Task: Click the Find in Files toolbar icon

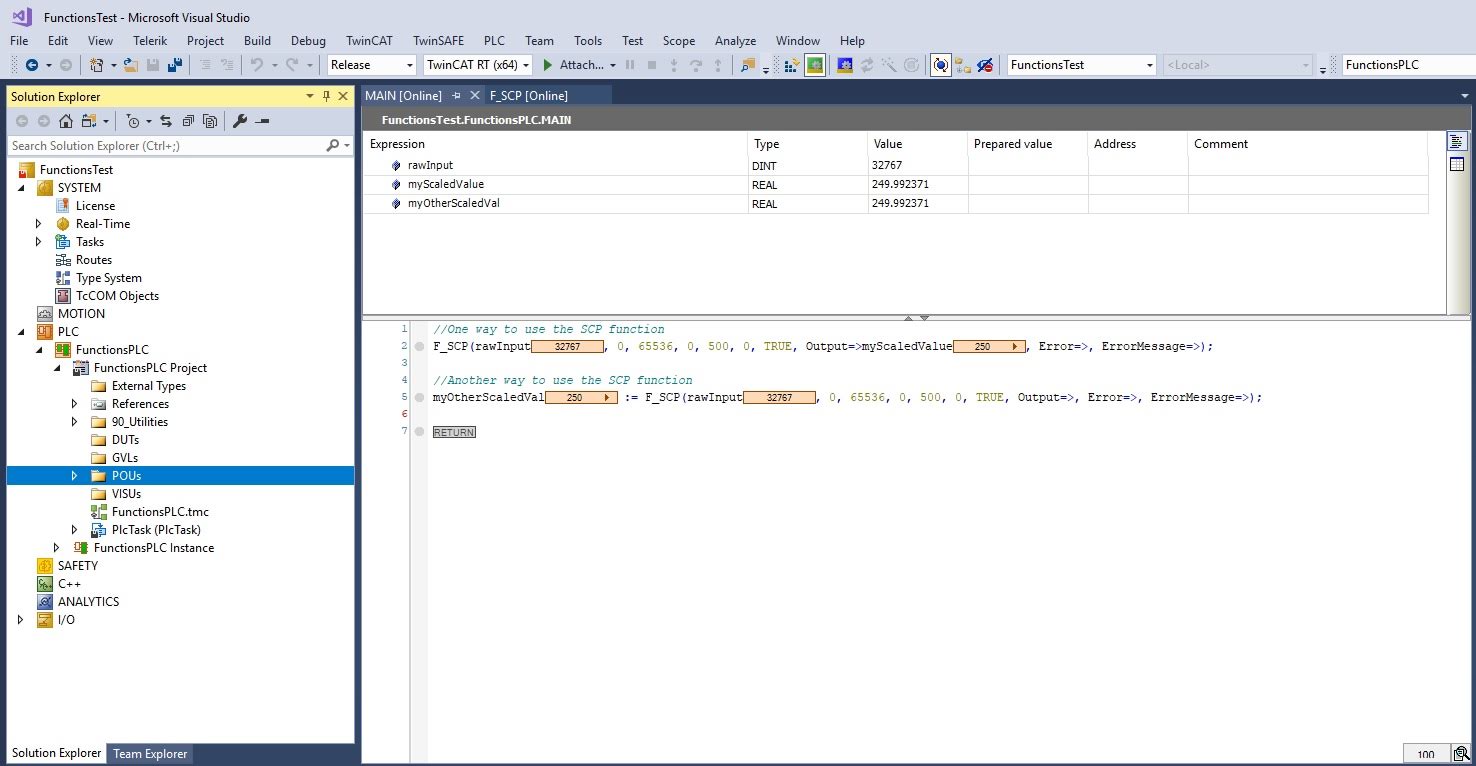Action: [747, 65]
